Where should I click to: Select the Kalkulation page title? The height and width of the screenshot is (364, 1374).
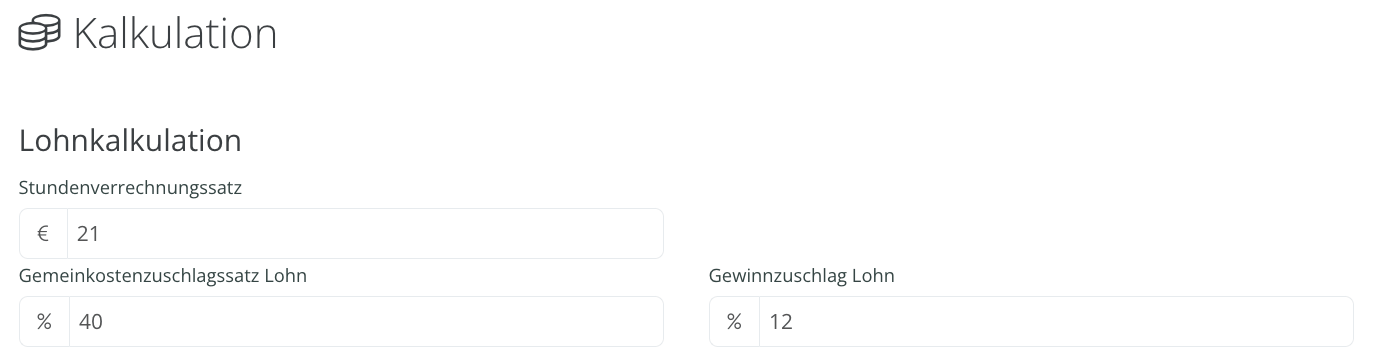[175, 33]
